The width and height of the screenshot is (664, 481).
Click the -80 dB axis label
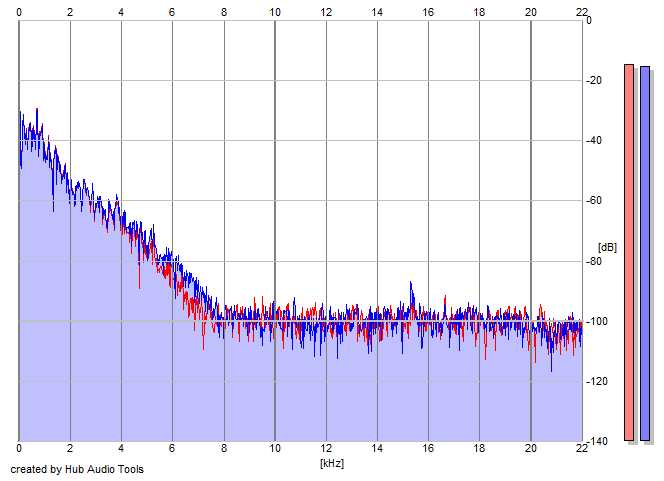(x=594, y=261)
